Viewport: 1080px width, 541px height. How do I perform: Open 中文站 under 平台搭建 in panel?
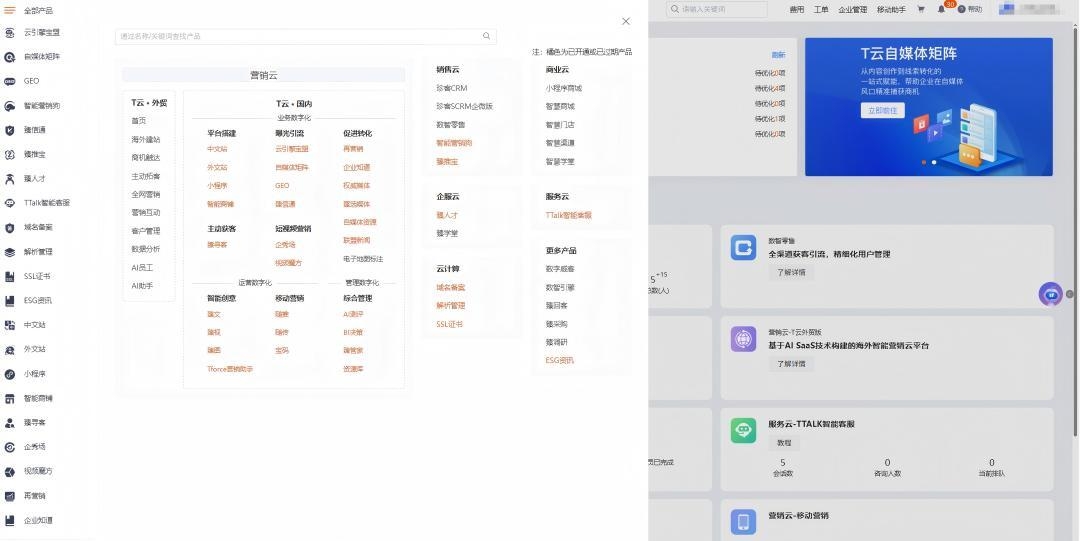click(x=218, y=149)
